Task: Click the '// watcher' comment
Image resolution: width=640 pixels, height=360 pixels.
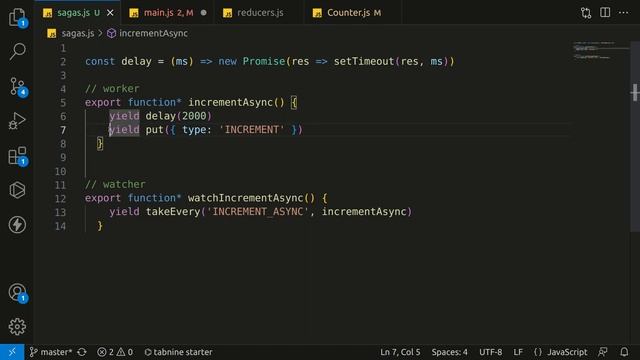Action: coord(115,184)
